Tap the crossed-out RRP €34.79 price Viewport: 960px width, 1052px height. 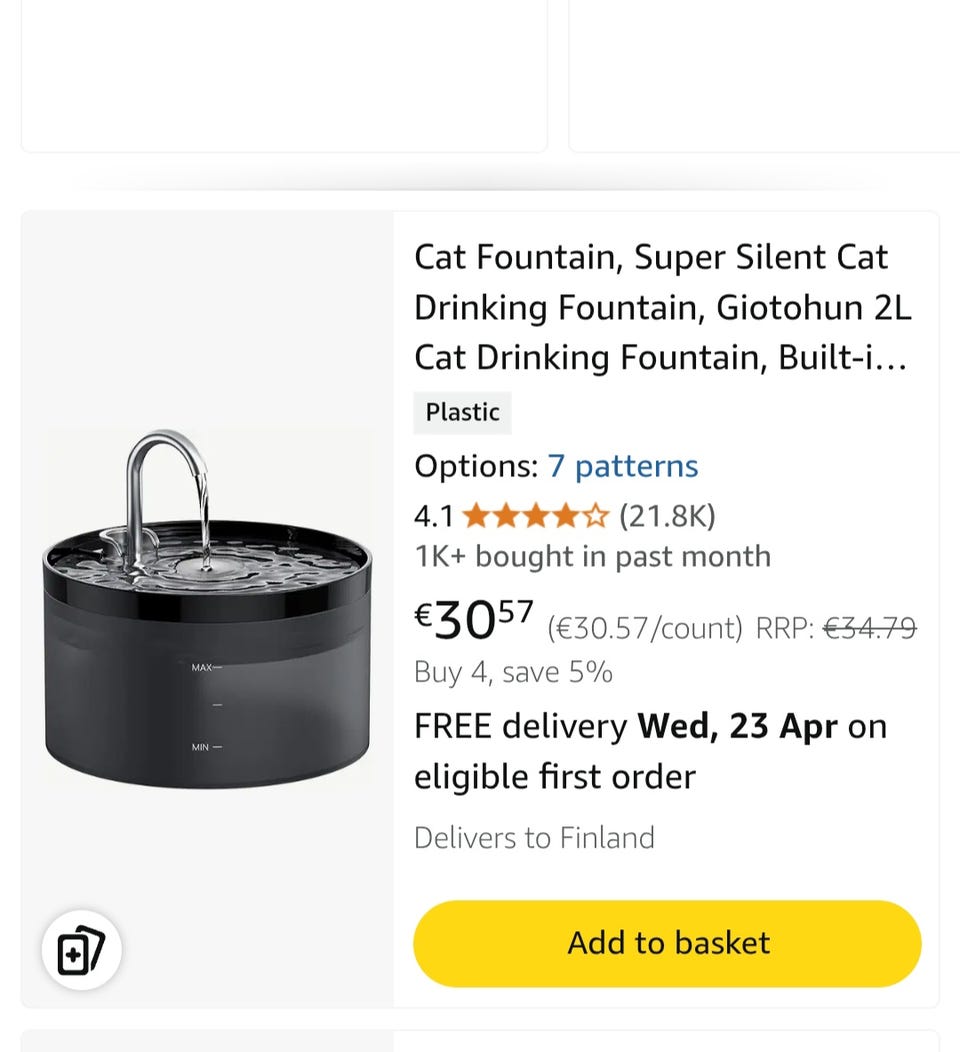coord(869,628)
